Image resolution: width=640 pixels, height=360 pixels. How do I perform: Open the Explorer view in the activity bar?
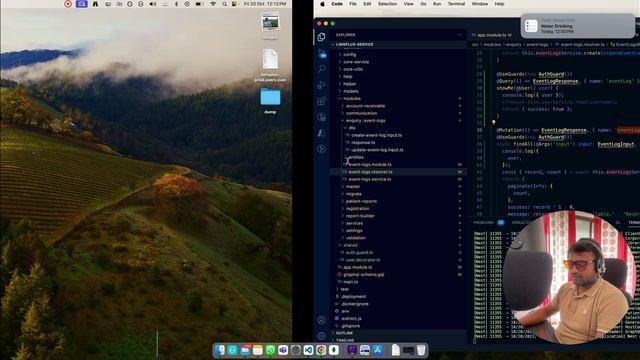pos(322,37)
